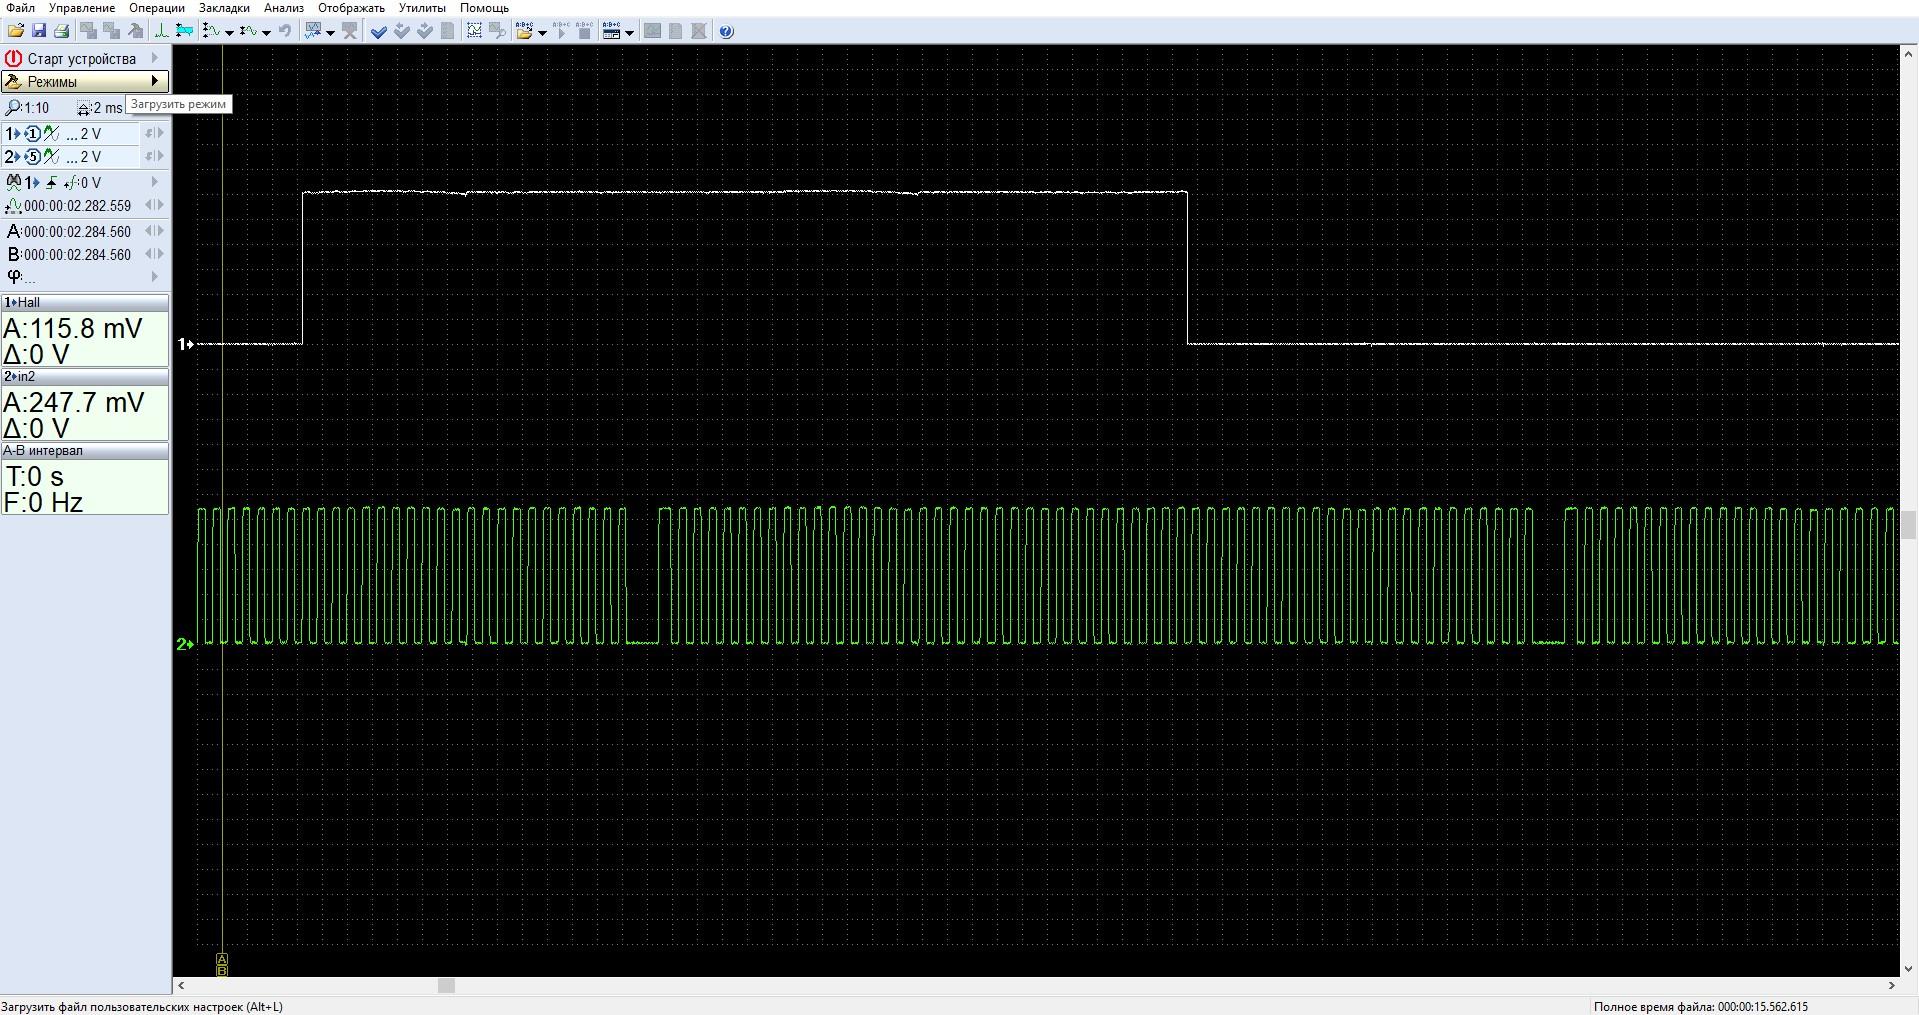
Task: Click the trigger binoculars row icon
Action: pos(13,183)
